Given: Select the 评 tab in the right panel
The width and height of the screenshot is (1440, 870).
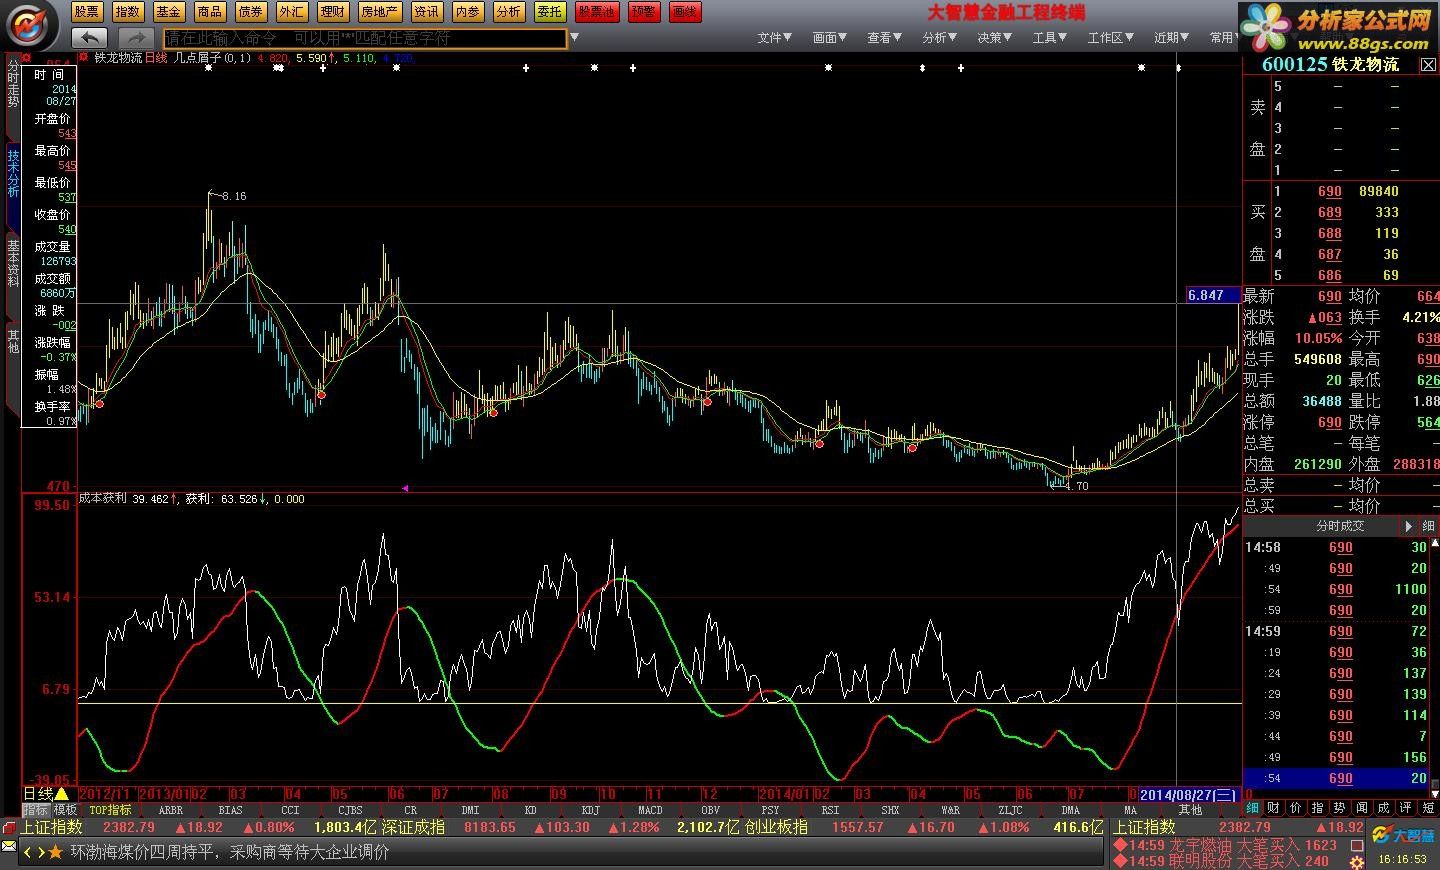Looking at the screenshot, I should [1405, 808].
